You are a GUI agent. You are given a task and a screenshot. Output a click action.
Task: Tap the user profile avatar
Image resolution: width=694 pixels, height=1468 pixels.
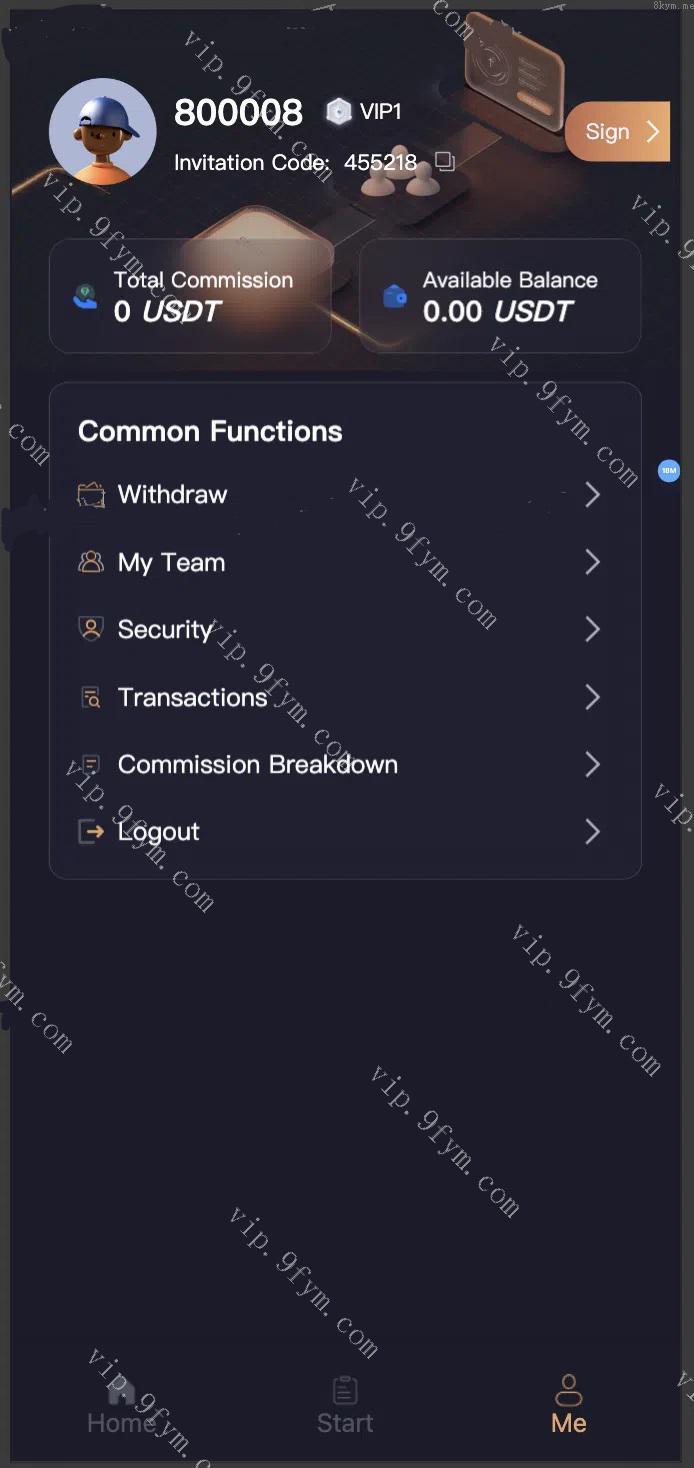[102, 131]
